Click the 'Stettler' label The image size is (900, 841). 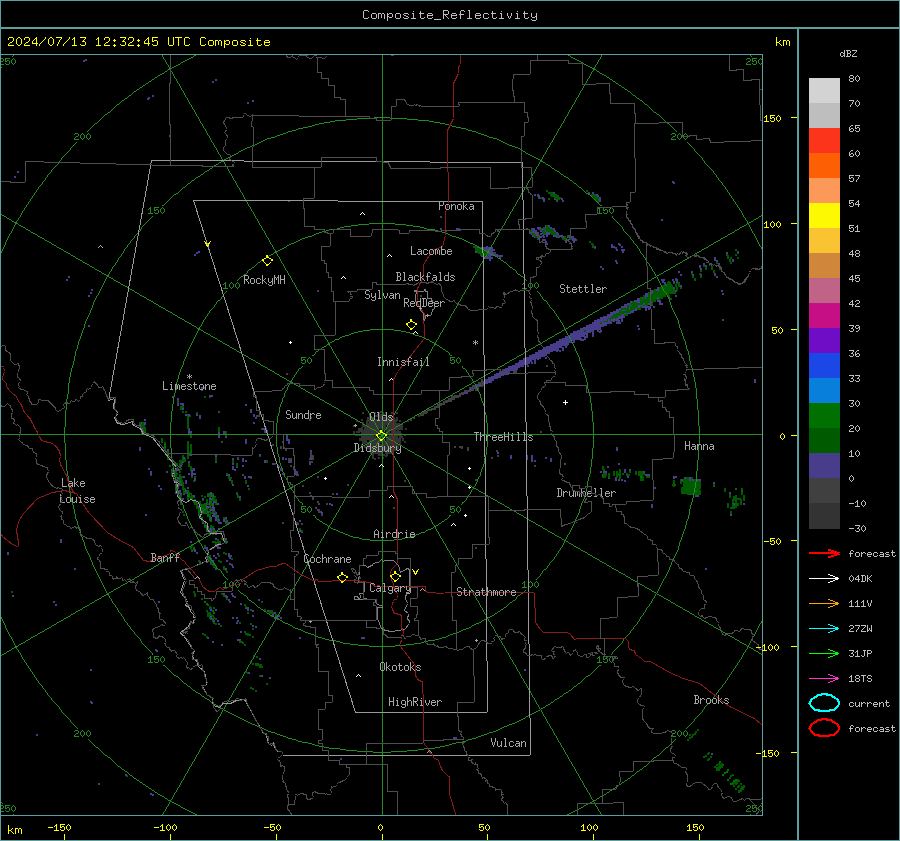point(583,289)
